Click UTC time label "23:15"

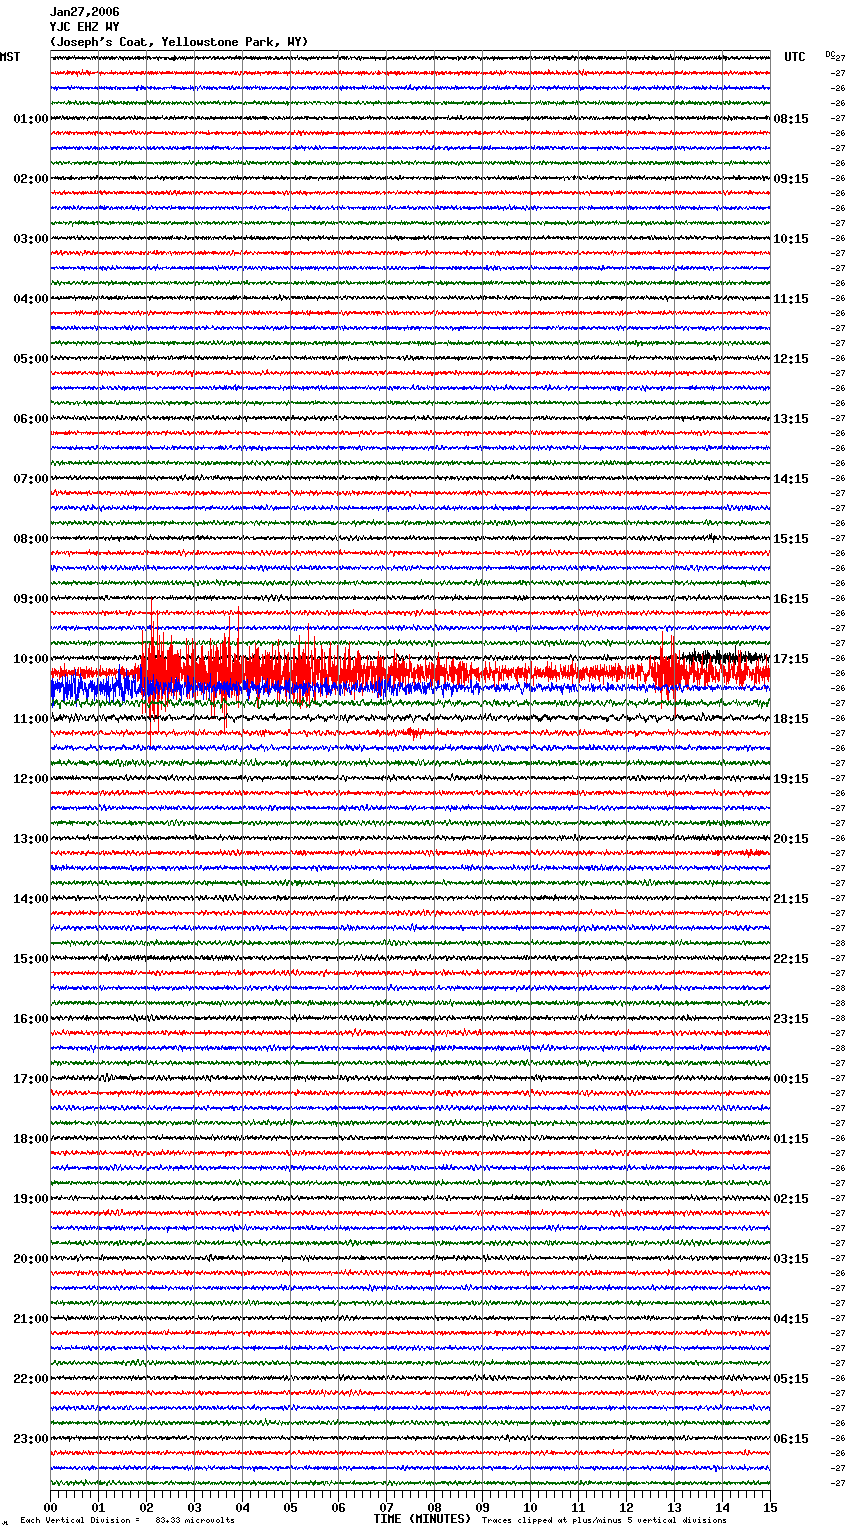pos(791,1019)
